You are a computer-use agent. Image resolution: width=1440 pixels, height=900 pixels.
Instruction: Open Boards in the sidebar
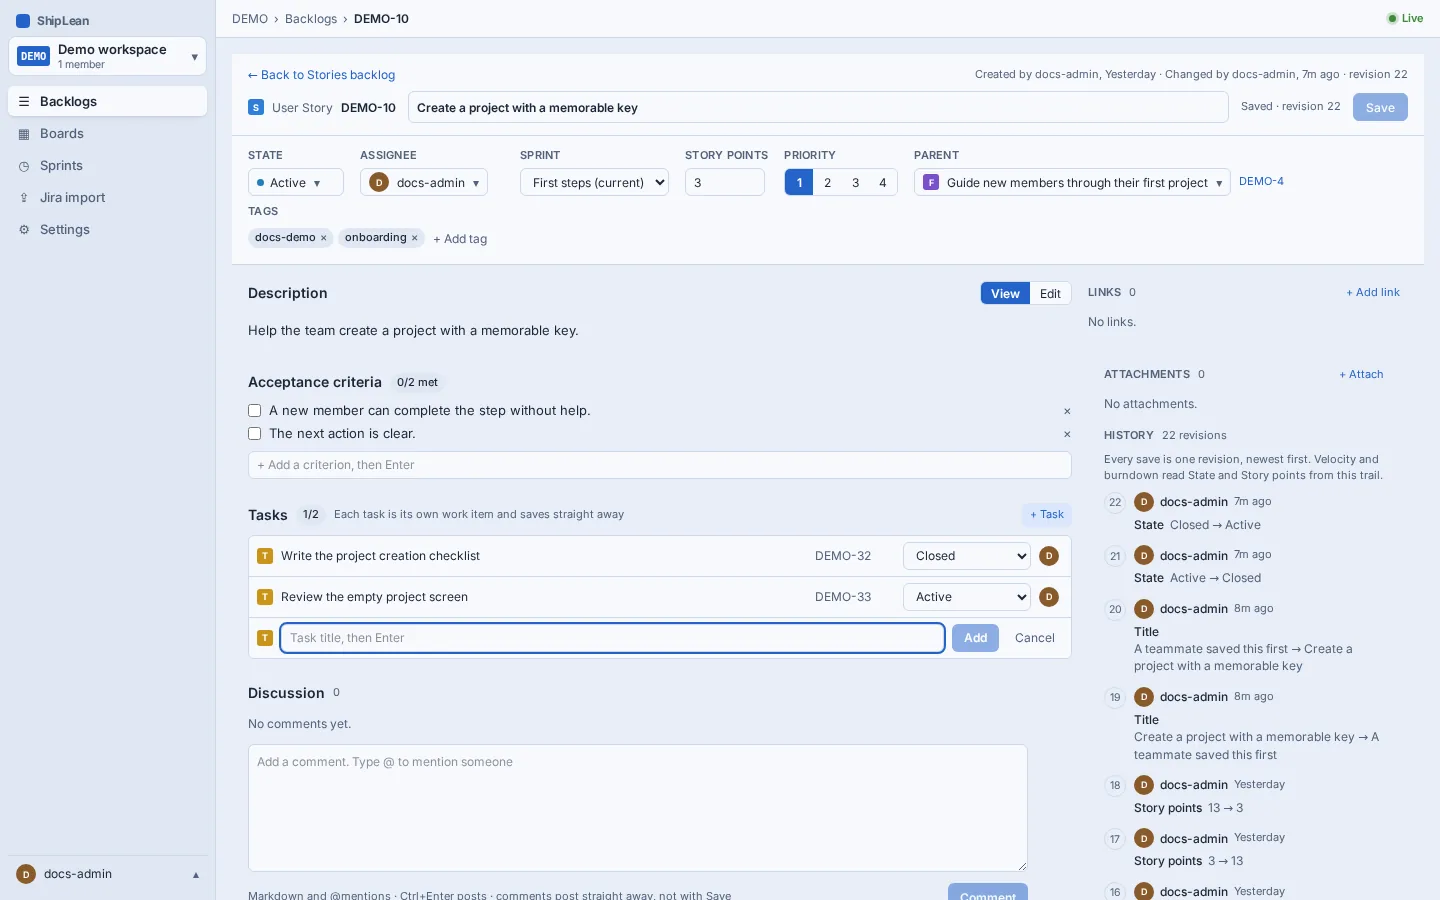107,134
